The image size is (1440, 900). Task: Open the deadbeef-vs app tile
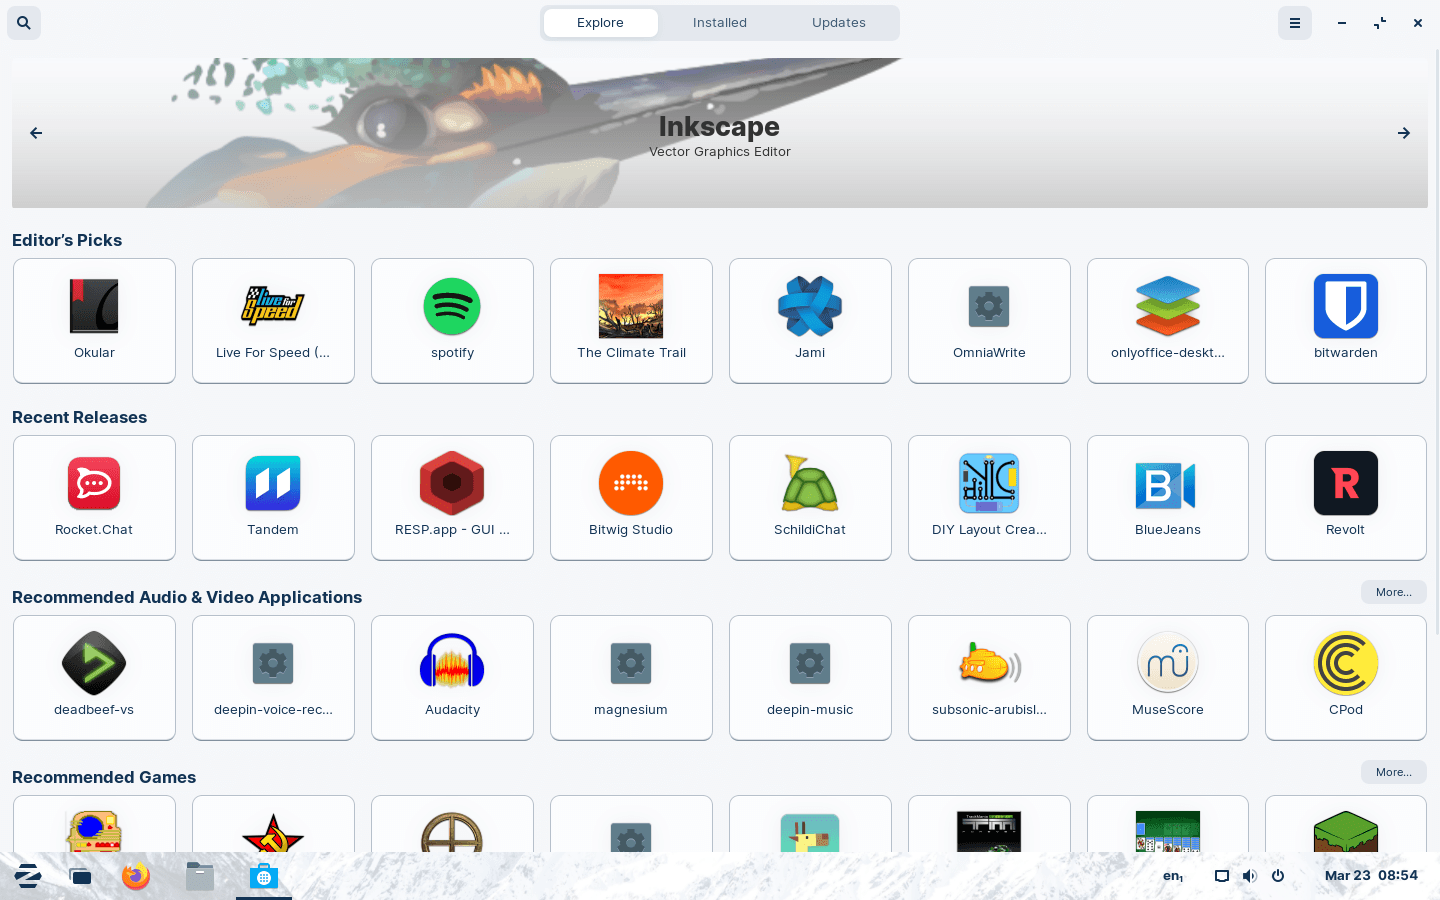(94, 678)
